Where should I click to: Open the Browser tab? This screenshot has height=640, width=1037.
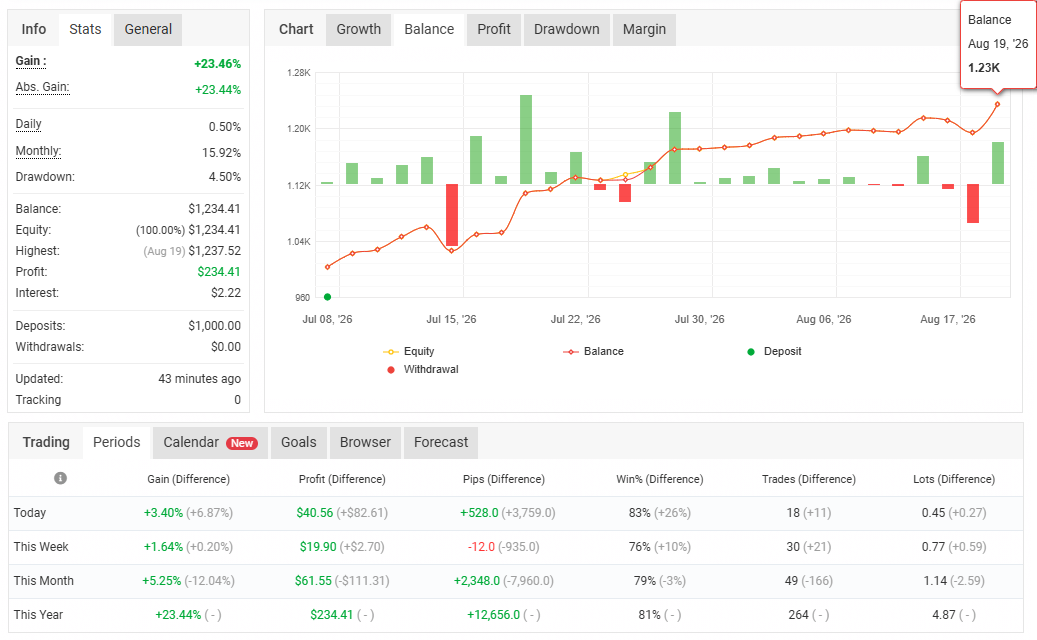click(365, 442)
